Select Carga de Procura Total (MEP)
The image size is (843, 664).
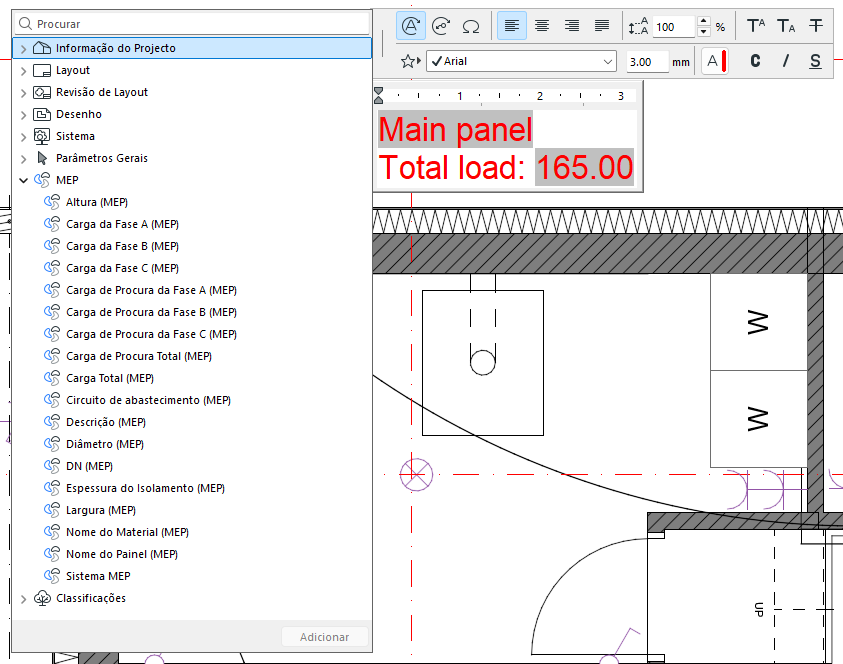pyautogui.click(x=139, y=356)
